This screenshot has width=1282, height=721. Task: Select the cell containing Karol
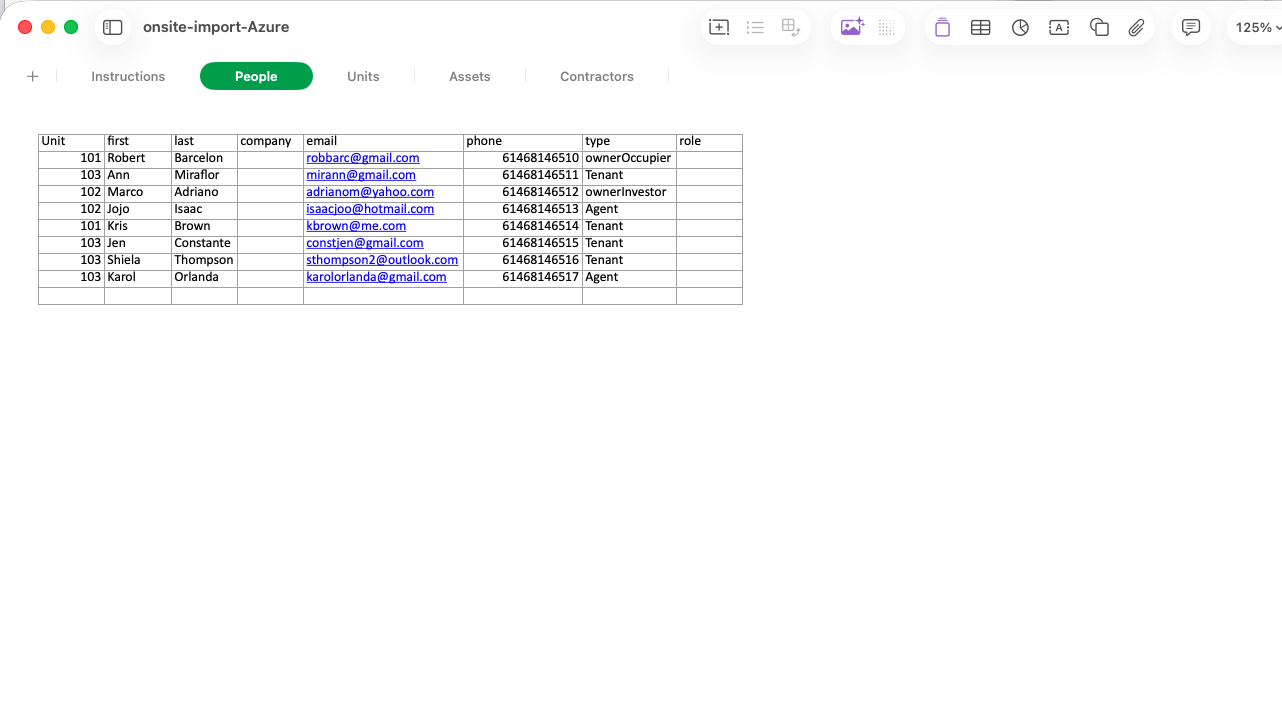138,278
